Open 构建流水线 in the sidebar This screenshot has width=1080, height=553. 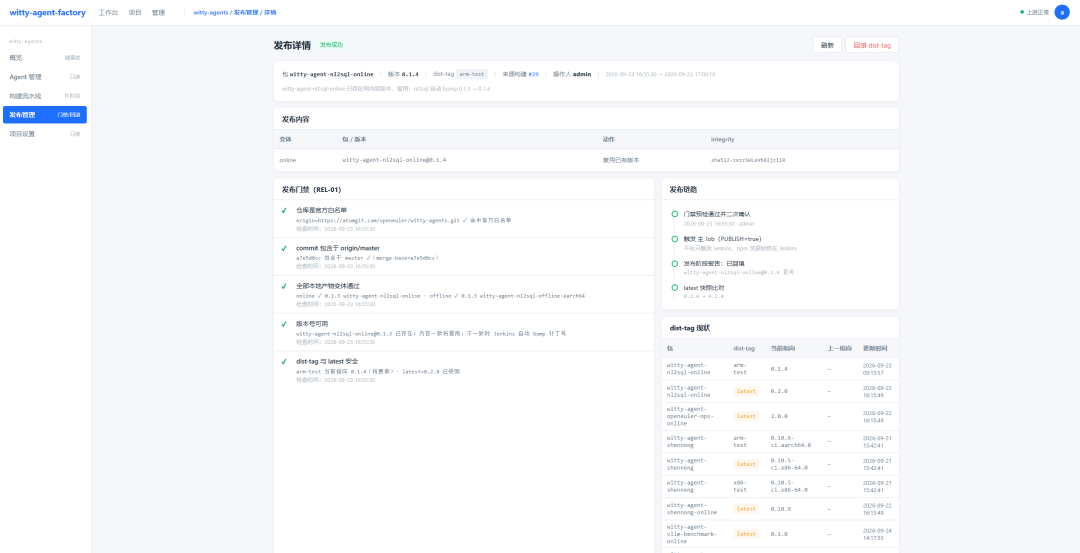click(45, 96)
